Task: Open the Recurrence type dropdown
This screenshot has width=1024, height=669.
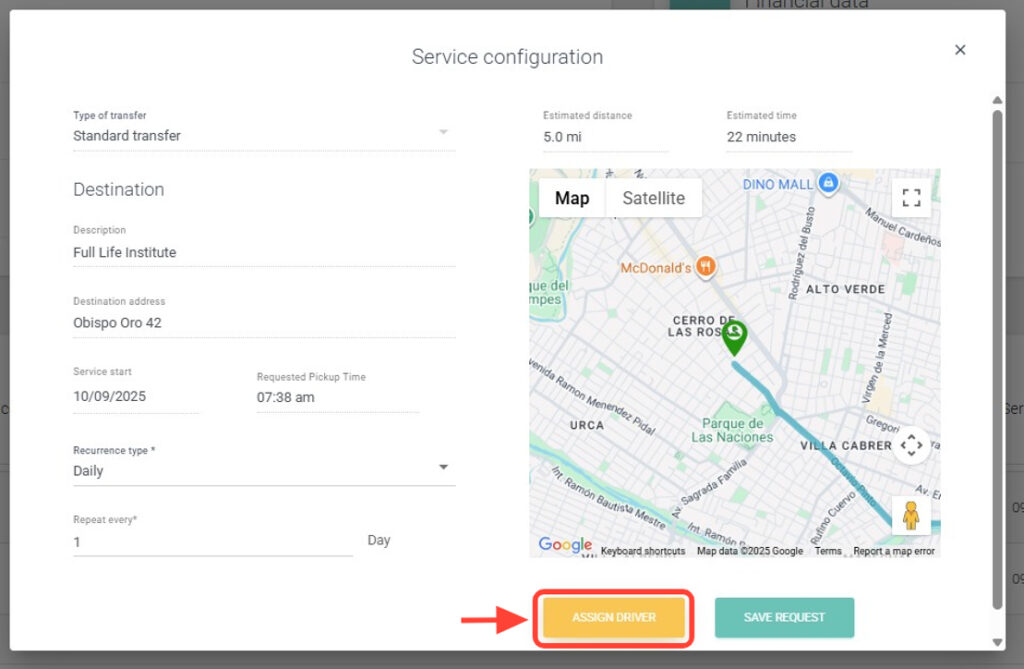Action: (443, 468)
